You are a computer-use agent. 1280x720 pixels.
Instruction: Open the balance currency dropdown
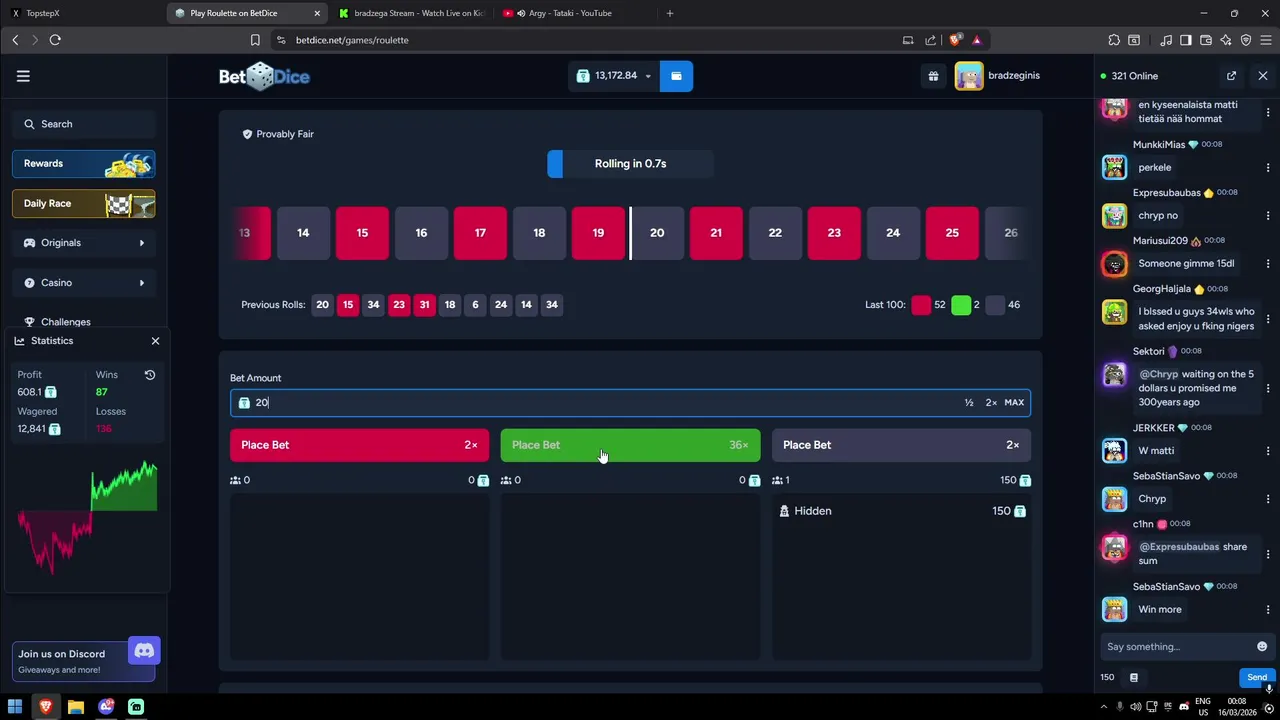coord(614,76)
